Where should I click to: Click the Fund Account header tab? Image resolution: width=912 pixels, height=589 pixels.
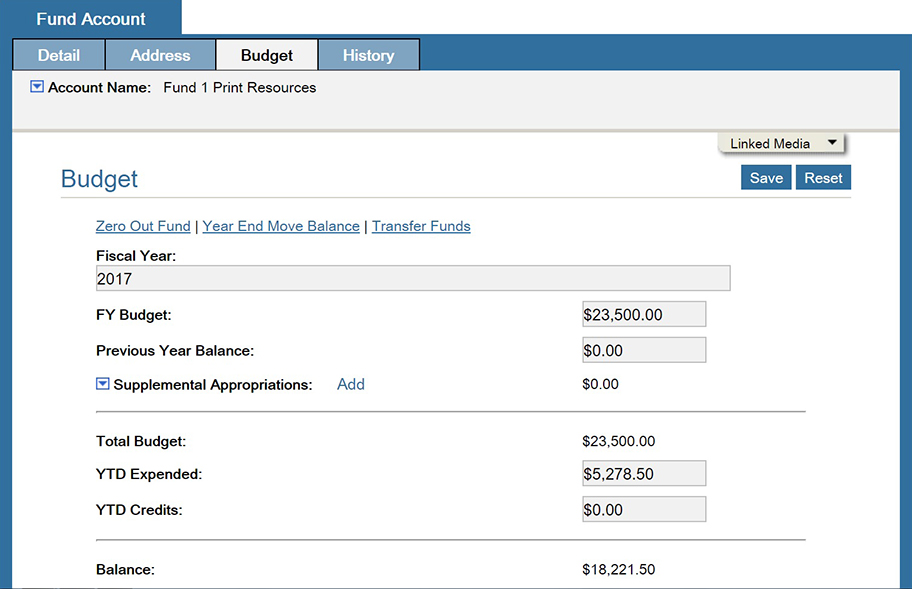(91, 19)
